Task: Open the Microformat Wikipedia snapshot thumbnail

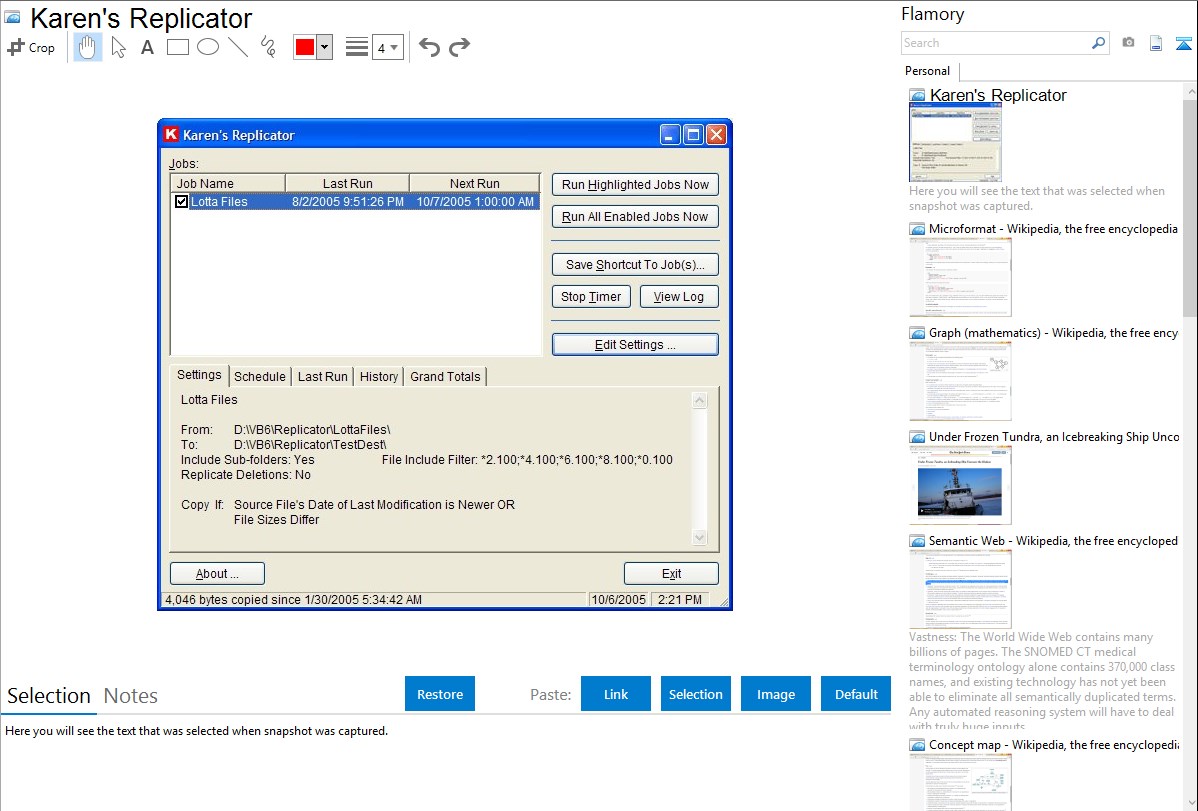Action: (960, 277)
